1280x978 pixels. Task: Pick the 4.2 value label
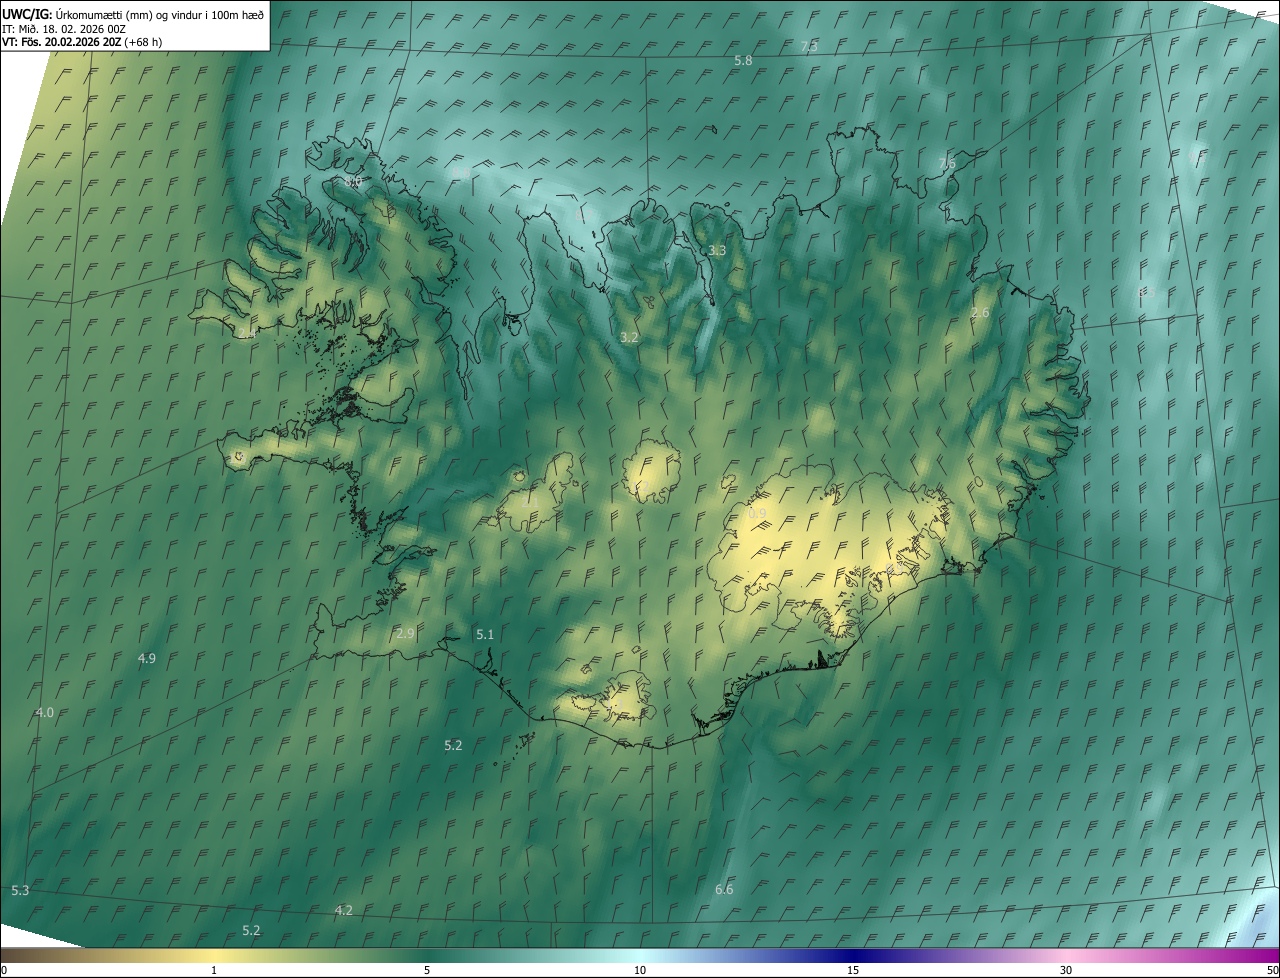[344, 910]
